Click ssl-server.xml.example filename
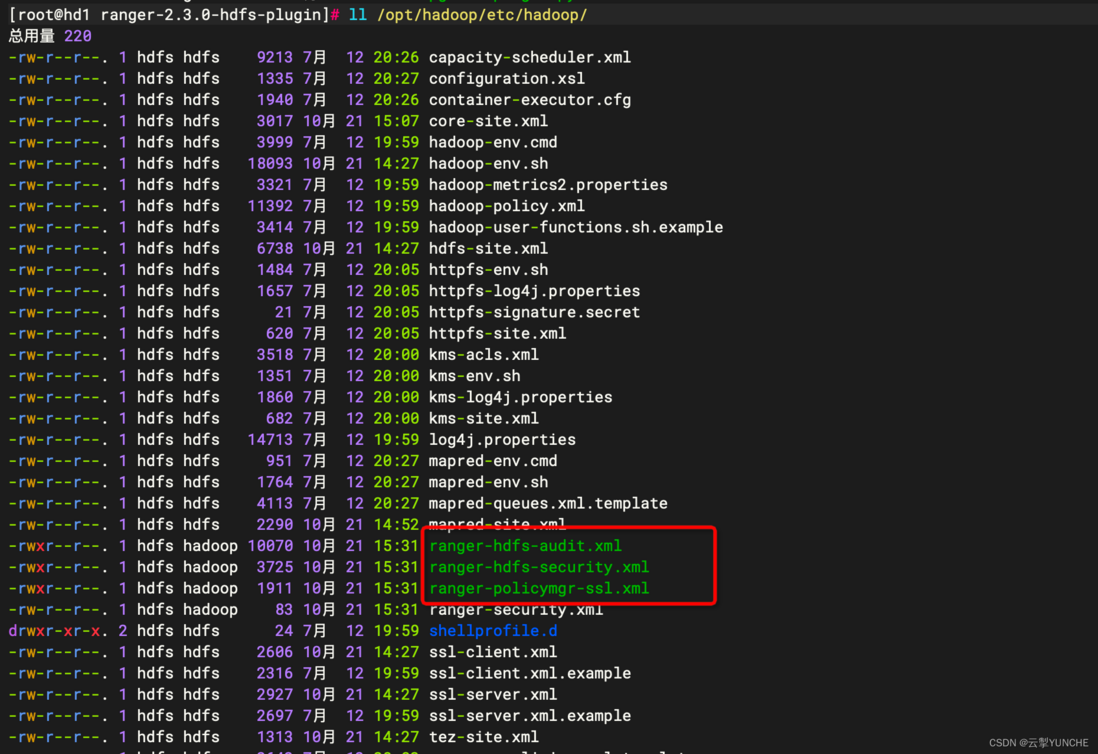Image resolution: width=1098 pixels, height=754 pixels. (x=529, y=715)
